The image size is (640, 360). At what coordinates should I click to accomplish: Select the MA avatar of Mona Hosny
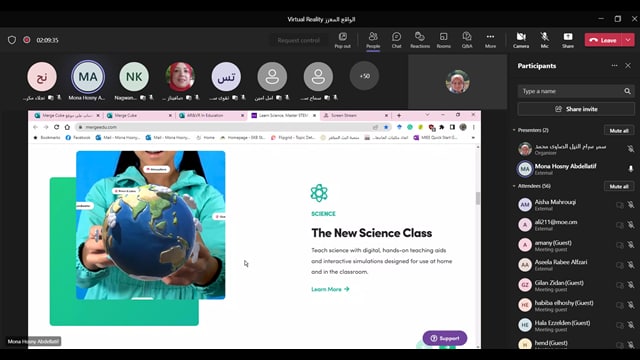point(88,76)
